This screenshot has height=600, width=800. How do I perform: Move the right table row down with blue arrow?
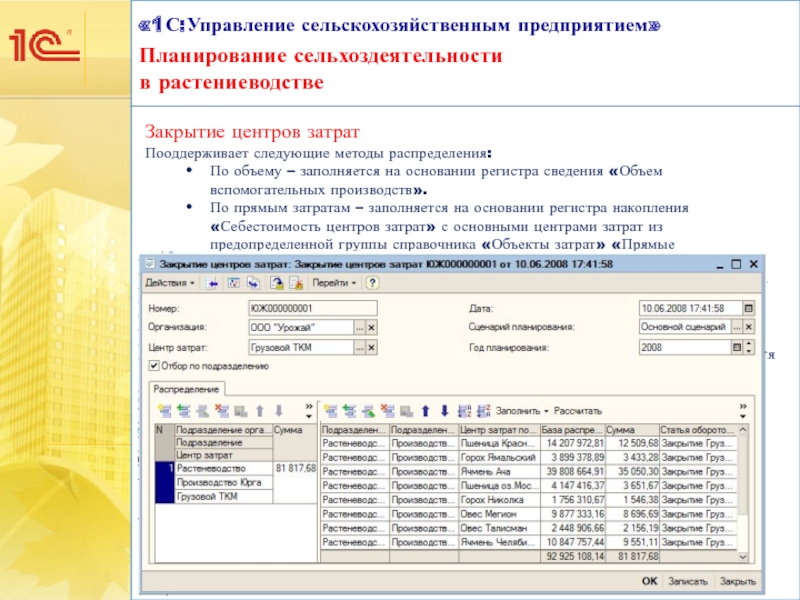click(444, 411)
